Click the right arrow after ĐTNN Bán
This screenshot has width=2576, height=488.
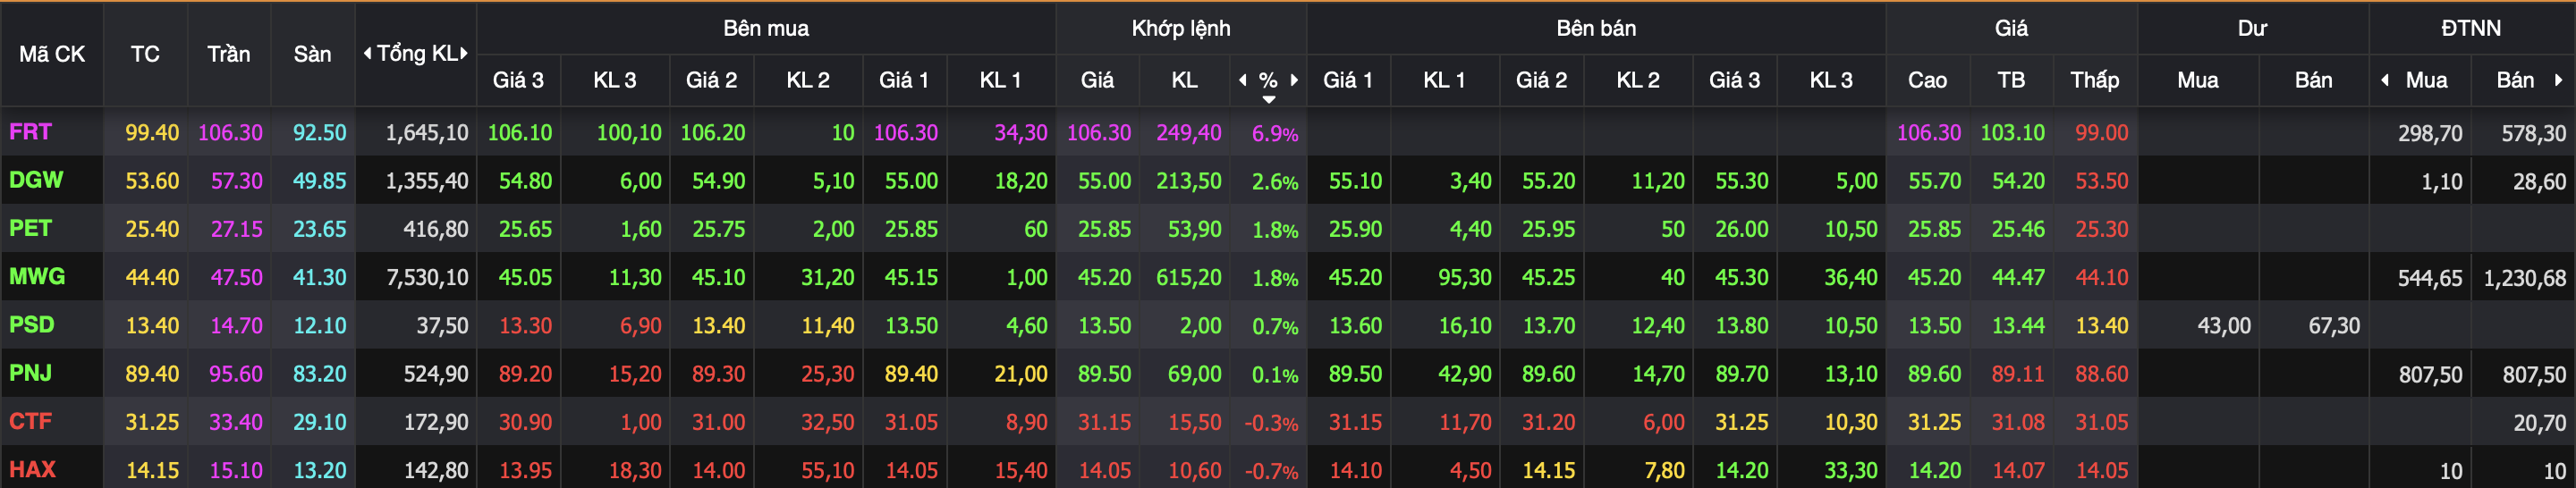click(x=2558, y=80)
